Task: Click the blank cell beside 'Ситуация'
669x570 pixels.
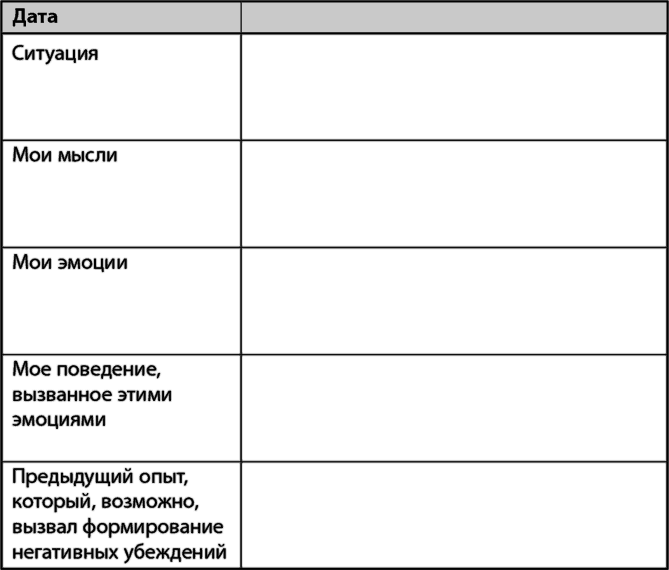Action: click(454, 87)
